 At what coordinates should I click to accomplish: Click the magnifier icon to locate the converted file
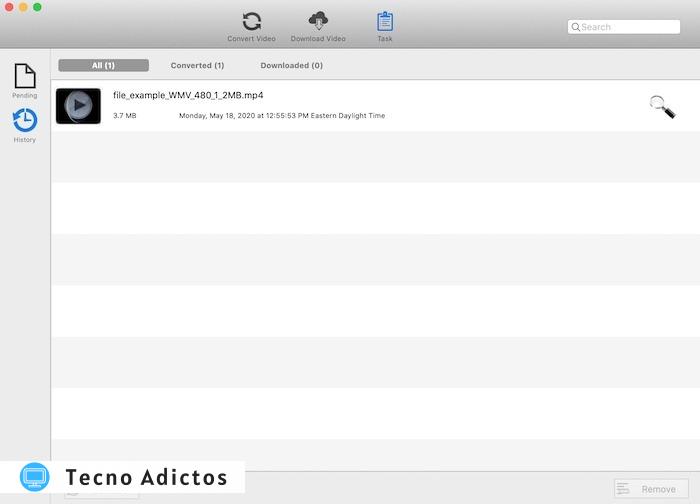point(661,106)
